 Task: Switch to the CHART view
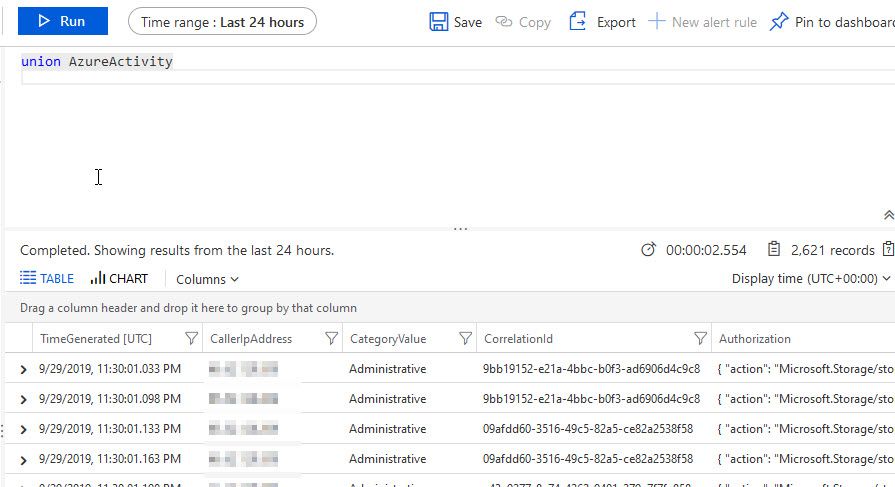[119, 279]
